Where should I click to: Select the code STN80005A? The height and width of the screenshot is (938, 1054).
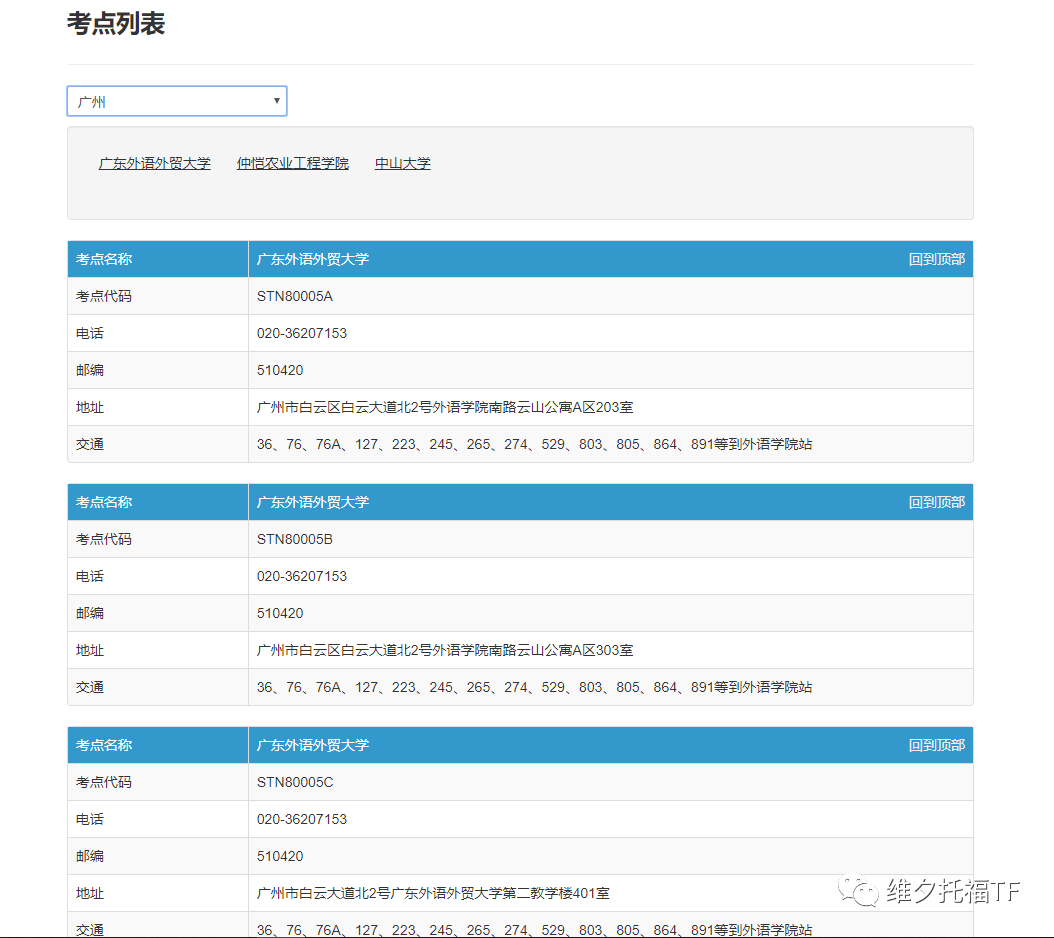pos(294,297)
